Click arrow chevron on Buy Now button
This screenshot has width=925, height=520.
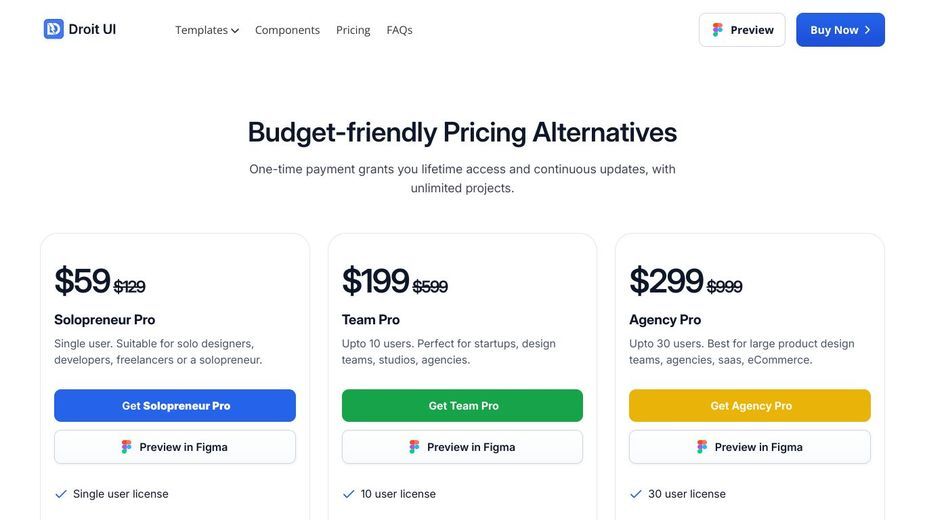pyautogui.click(x=867, y=30)
